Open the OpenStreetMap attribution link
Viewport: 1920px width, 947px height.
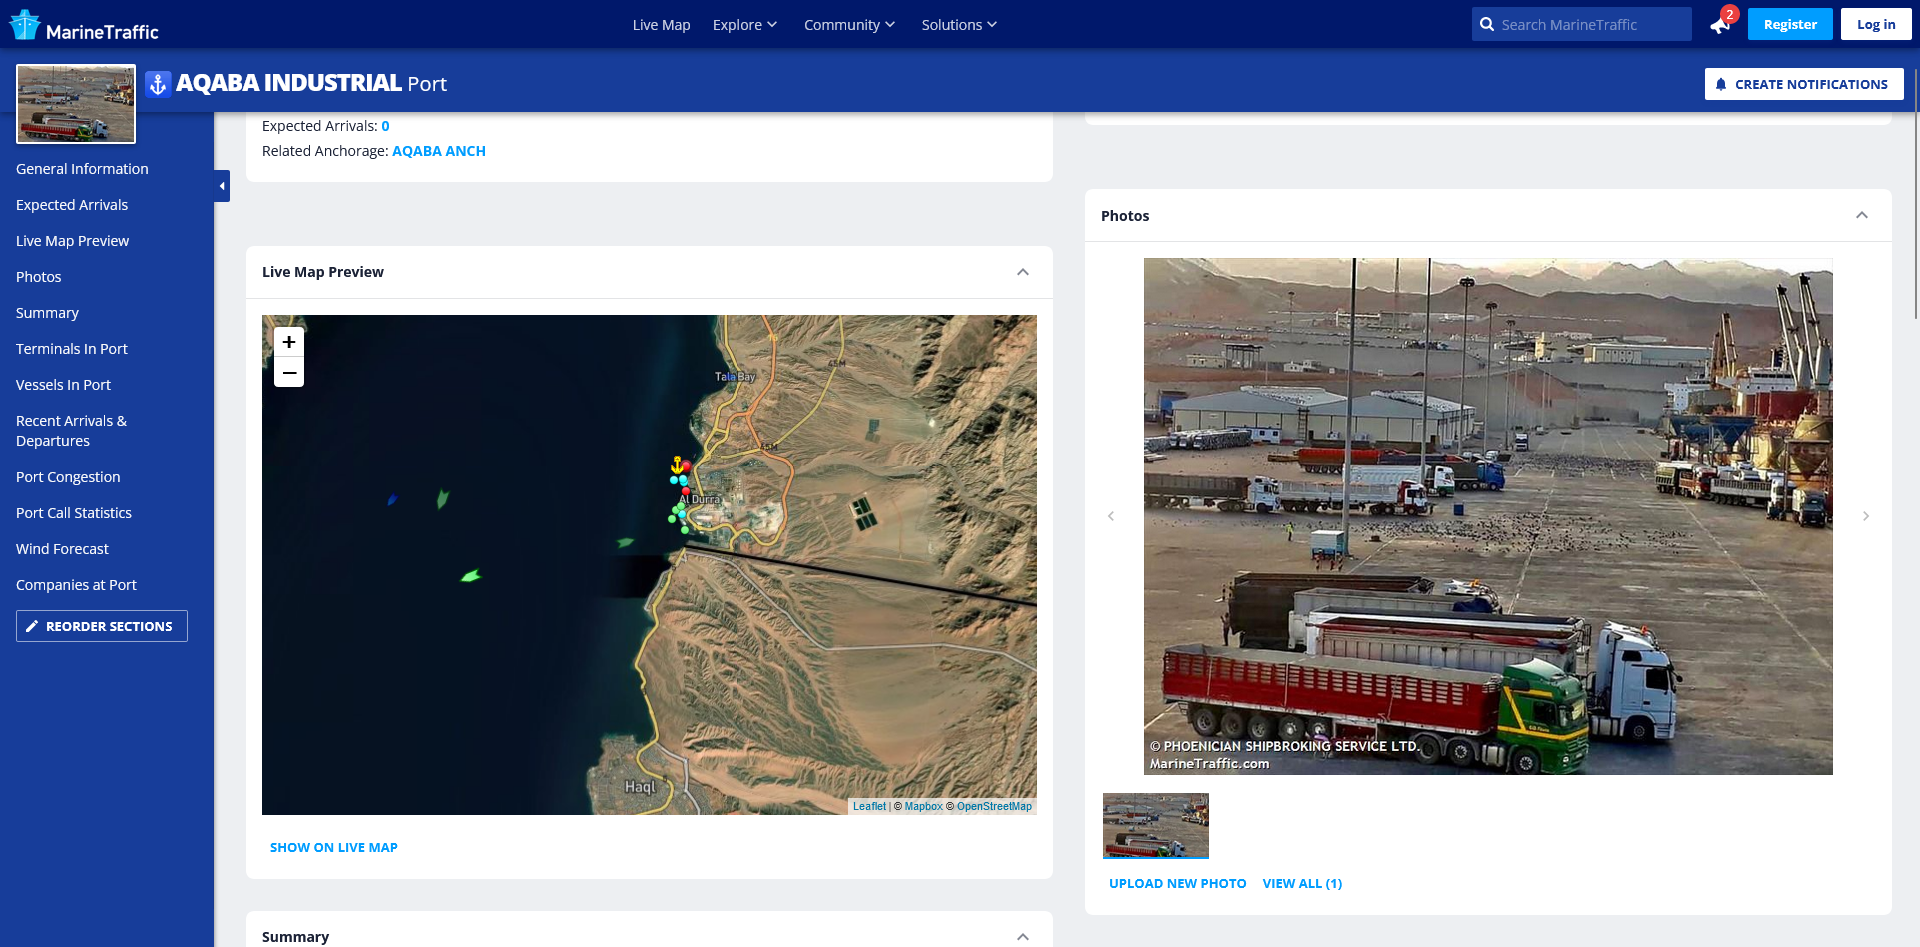point(994,806)
